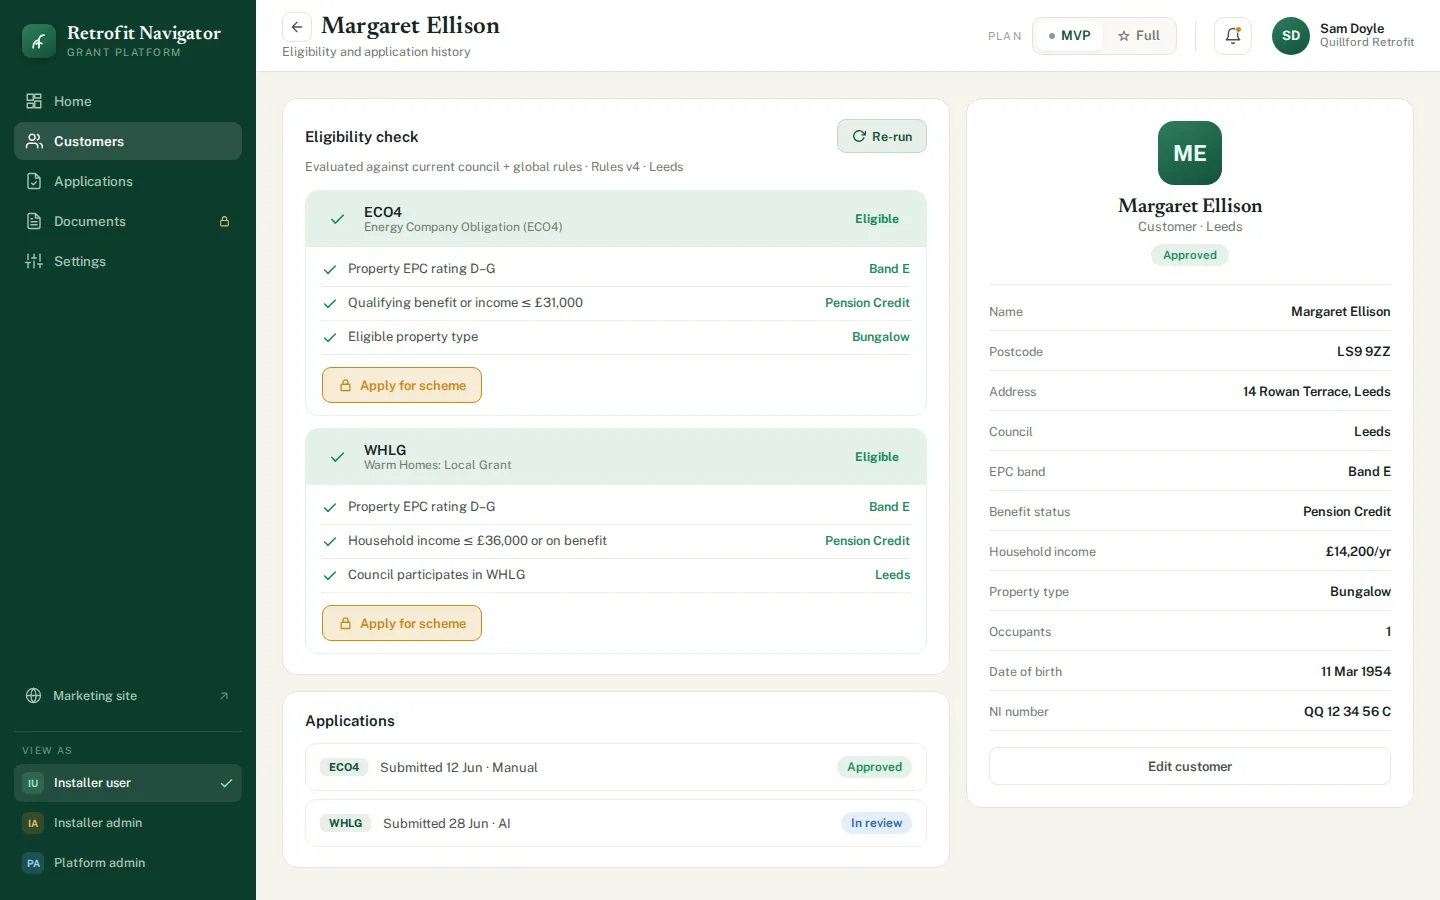Click the WHLG Eligible status label
This screenshot has width=1440, height=900.
click(x=877, y=457)
